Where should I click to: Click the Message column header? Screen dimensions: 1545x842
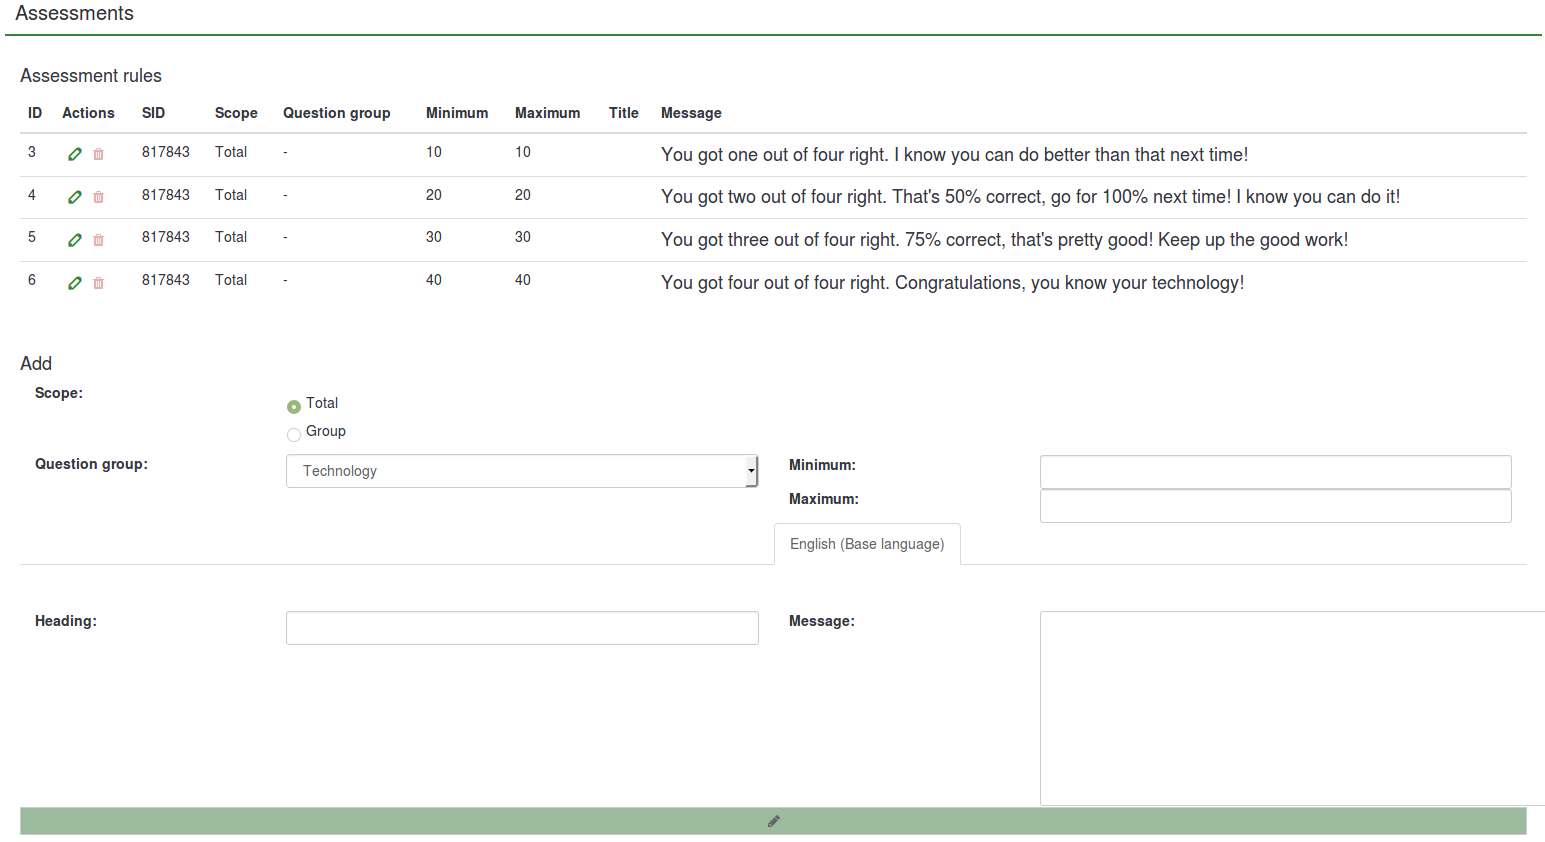click(691, 113)
